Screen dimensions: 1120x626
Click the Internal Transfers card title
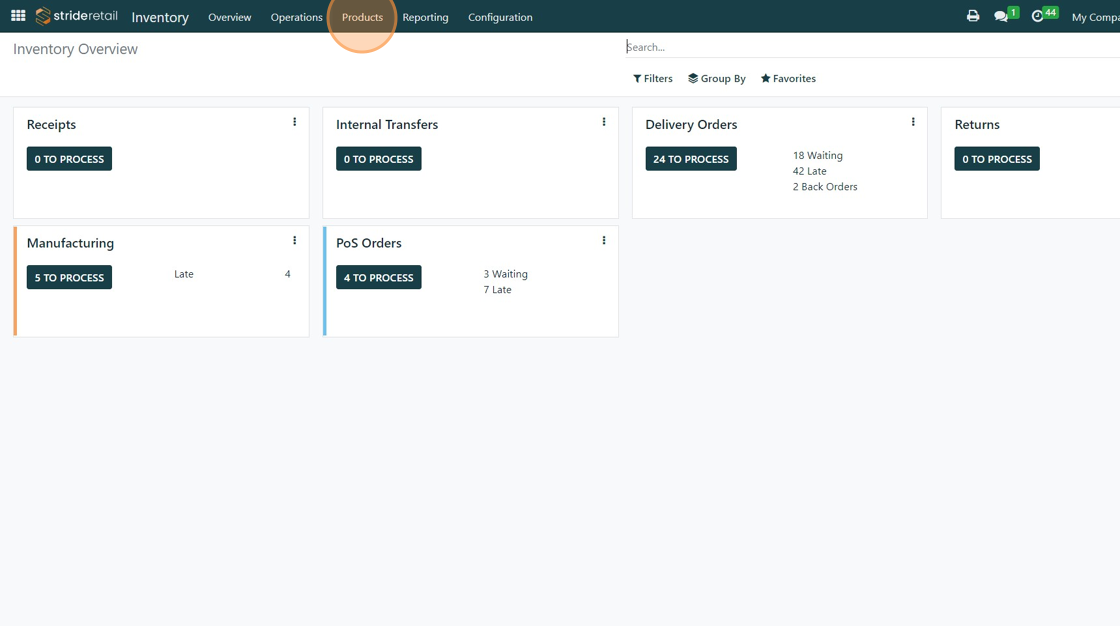(387, 124)
